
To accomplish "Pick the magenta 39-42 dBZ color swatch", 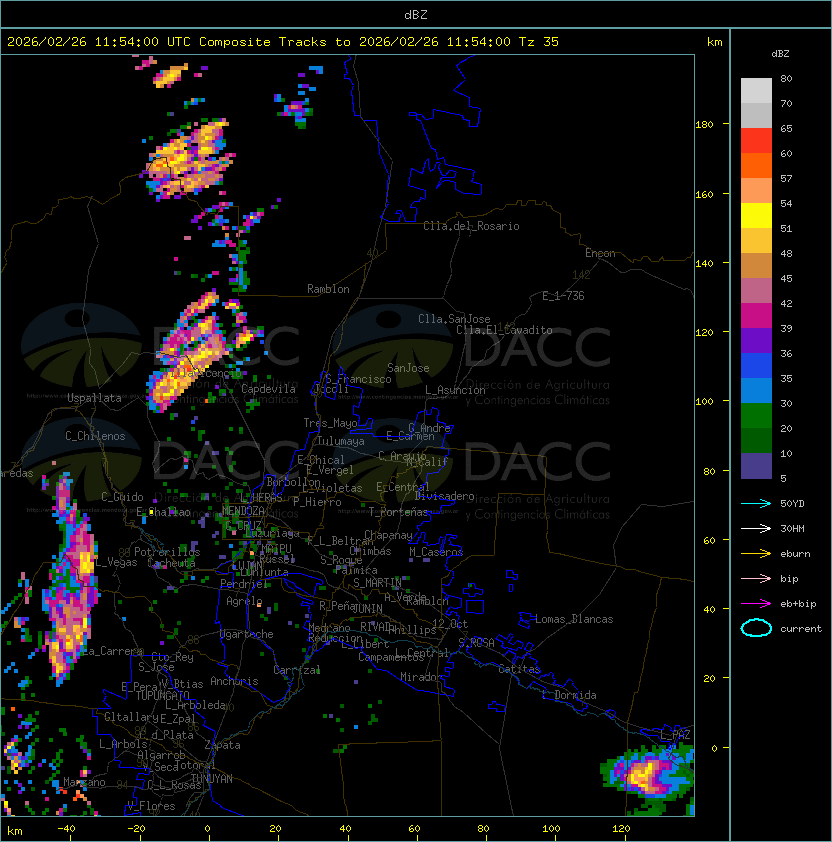I will (x=756, y=316).
